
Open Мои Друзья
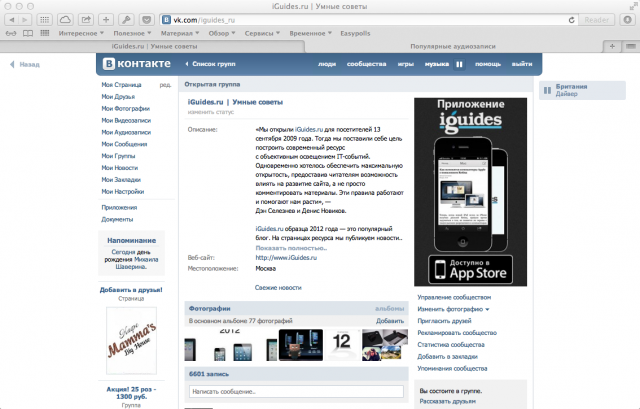(118, 97)
